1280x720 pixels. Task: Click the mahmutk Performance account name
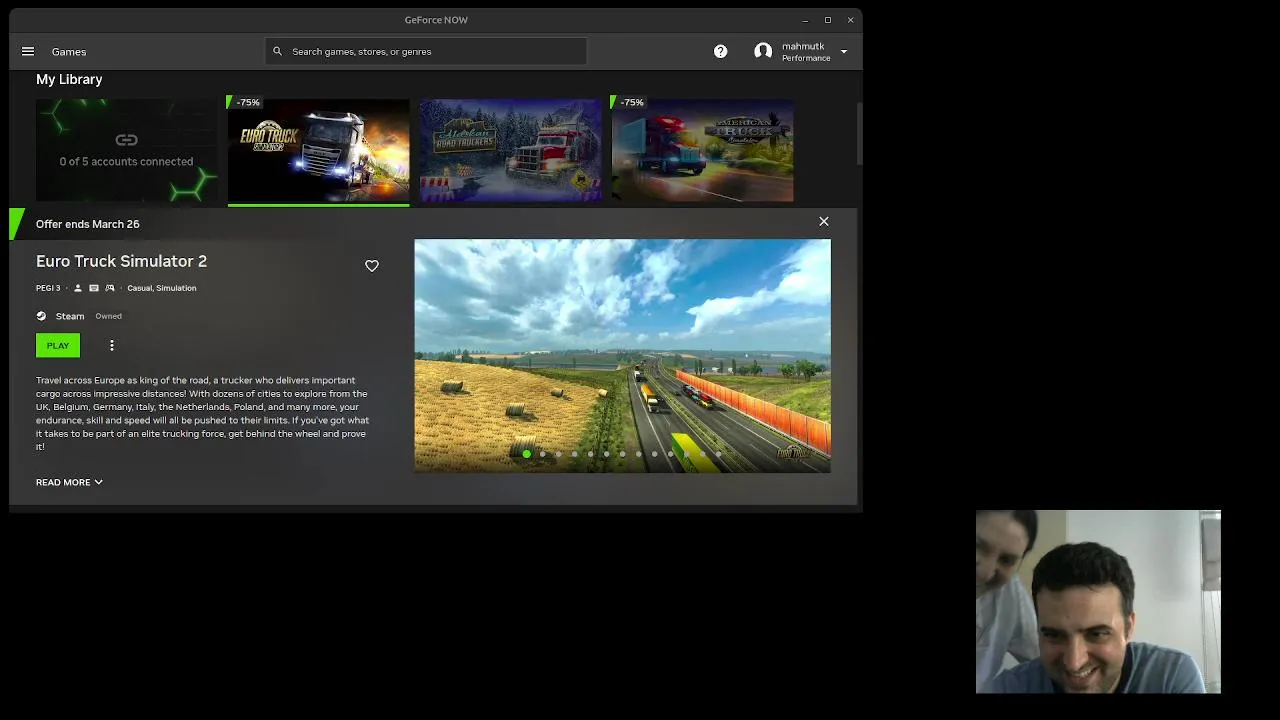pos(806,52)
